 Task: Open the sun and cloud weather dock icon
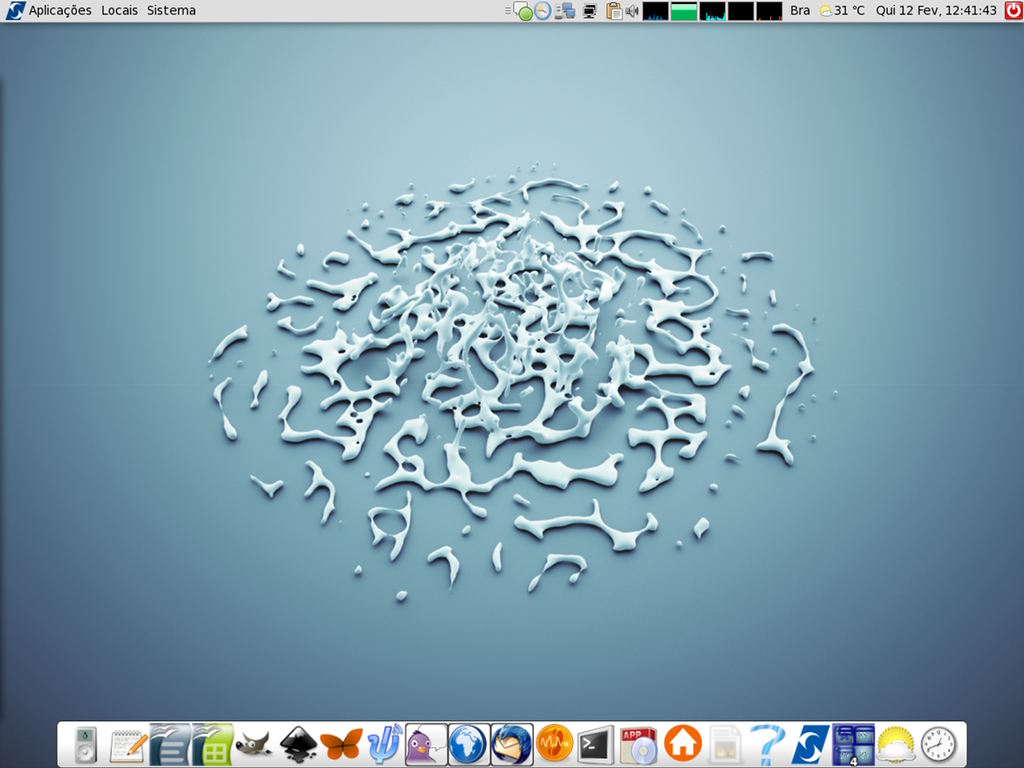point(896,744)
